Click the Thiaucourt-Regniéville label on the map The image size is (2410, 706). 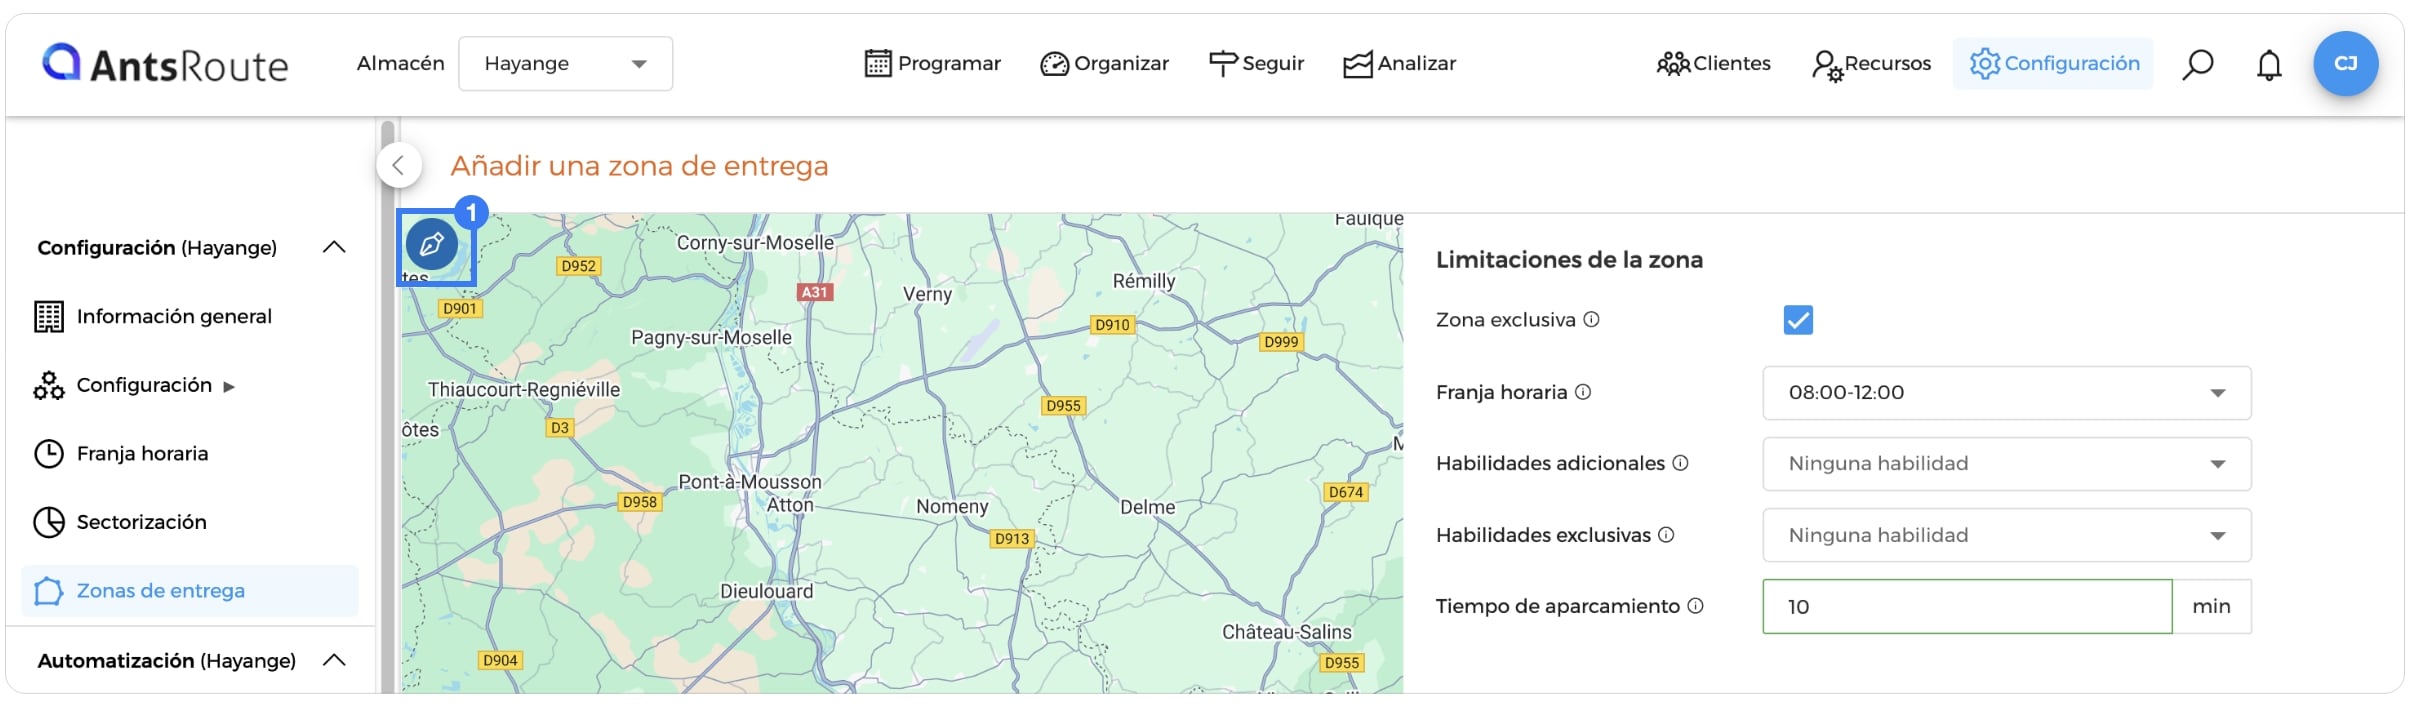(x=524, y=390)
